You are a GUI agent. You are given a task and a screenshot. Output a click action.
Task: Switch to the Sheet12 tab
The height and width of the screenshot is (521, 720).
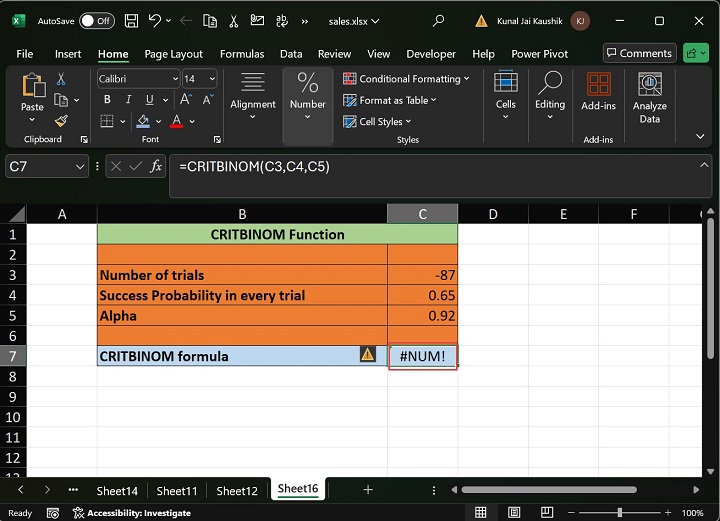click(x=237, y=490)
